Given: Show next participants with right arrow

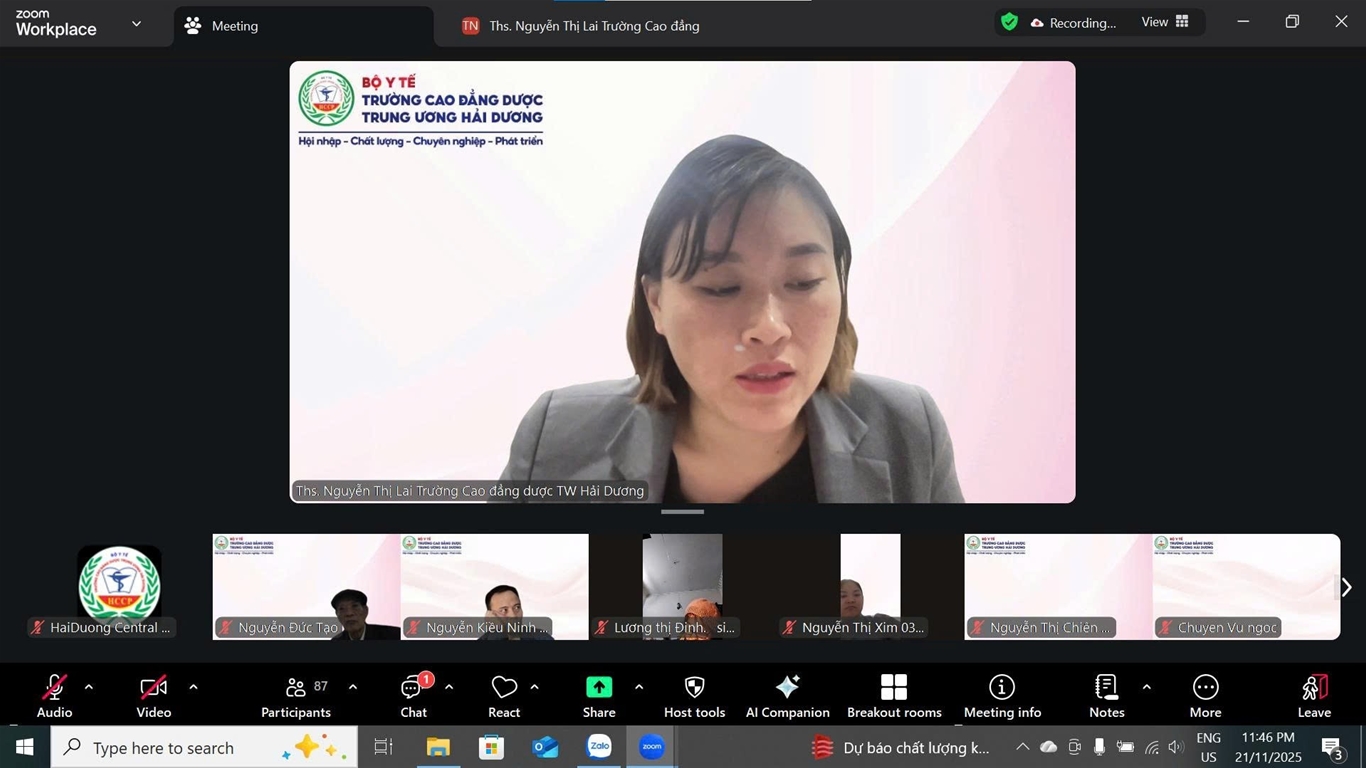Looking at the screenshot, I should click(x=1346, y=587).
